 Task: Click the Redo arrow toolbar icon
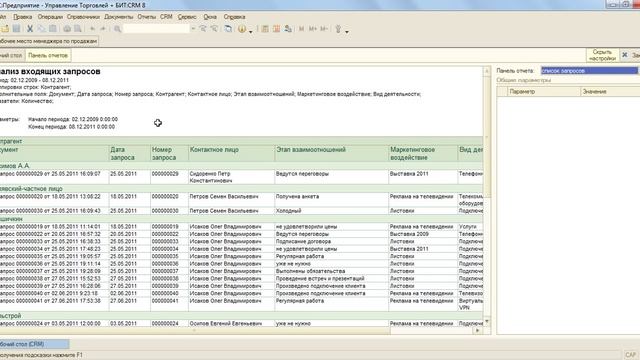[103, 29]
